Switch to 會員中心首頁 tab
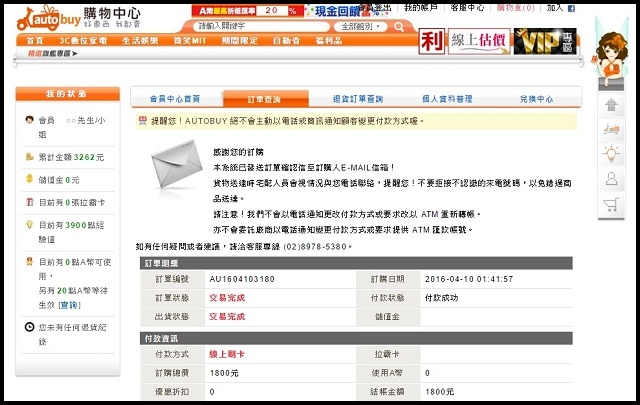 [x=175, y=99]
